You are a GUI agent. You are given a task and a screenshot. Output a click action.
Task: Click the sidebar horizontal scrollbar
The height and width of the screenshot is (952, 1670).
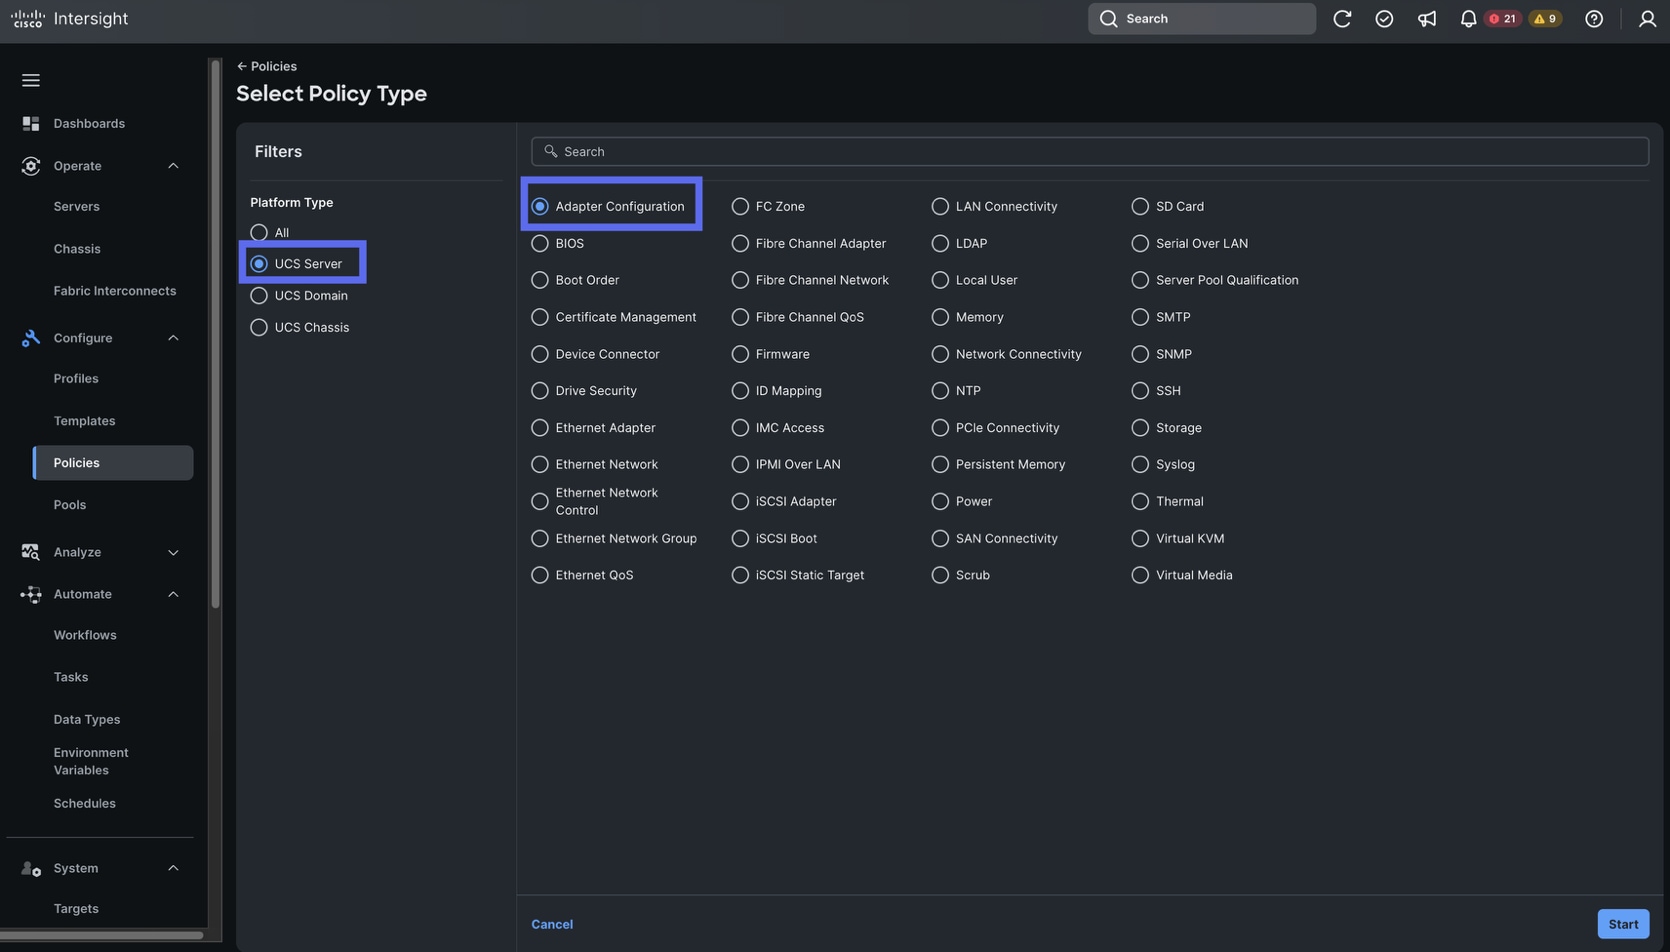click(102, 936)
